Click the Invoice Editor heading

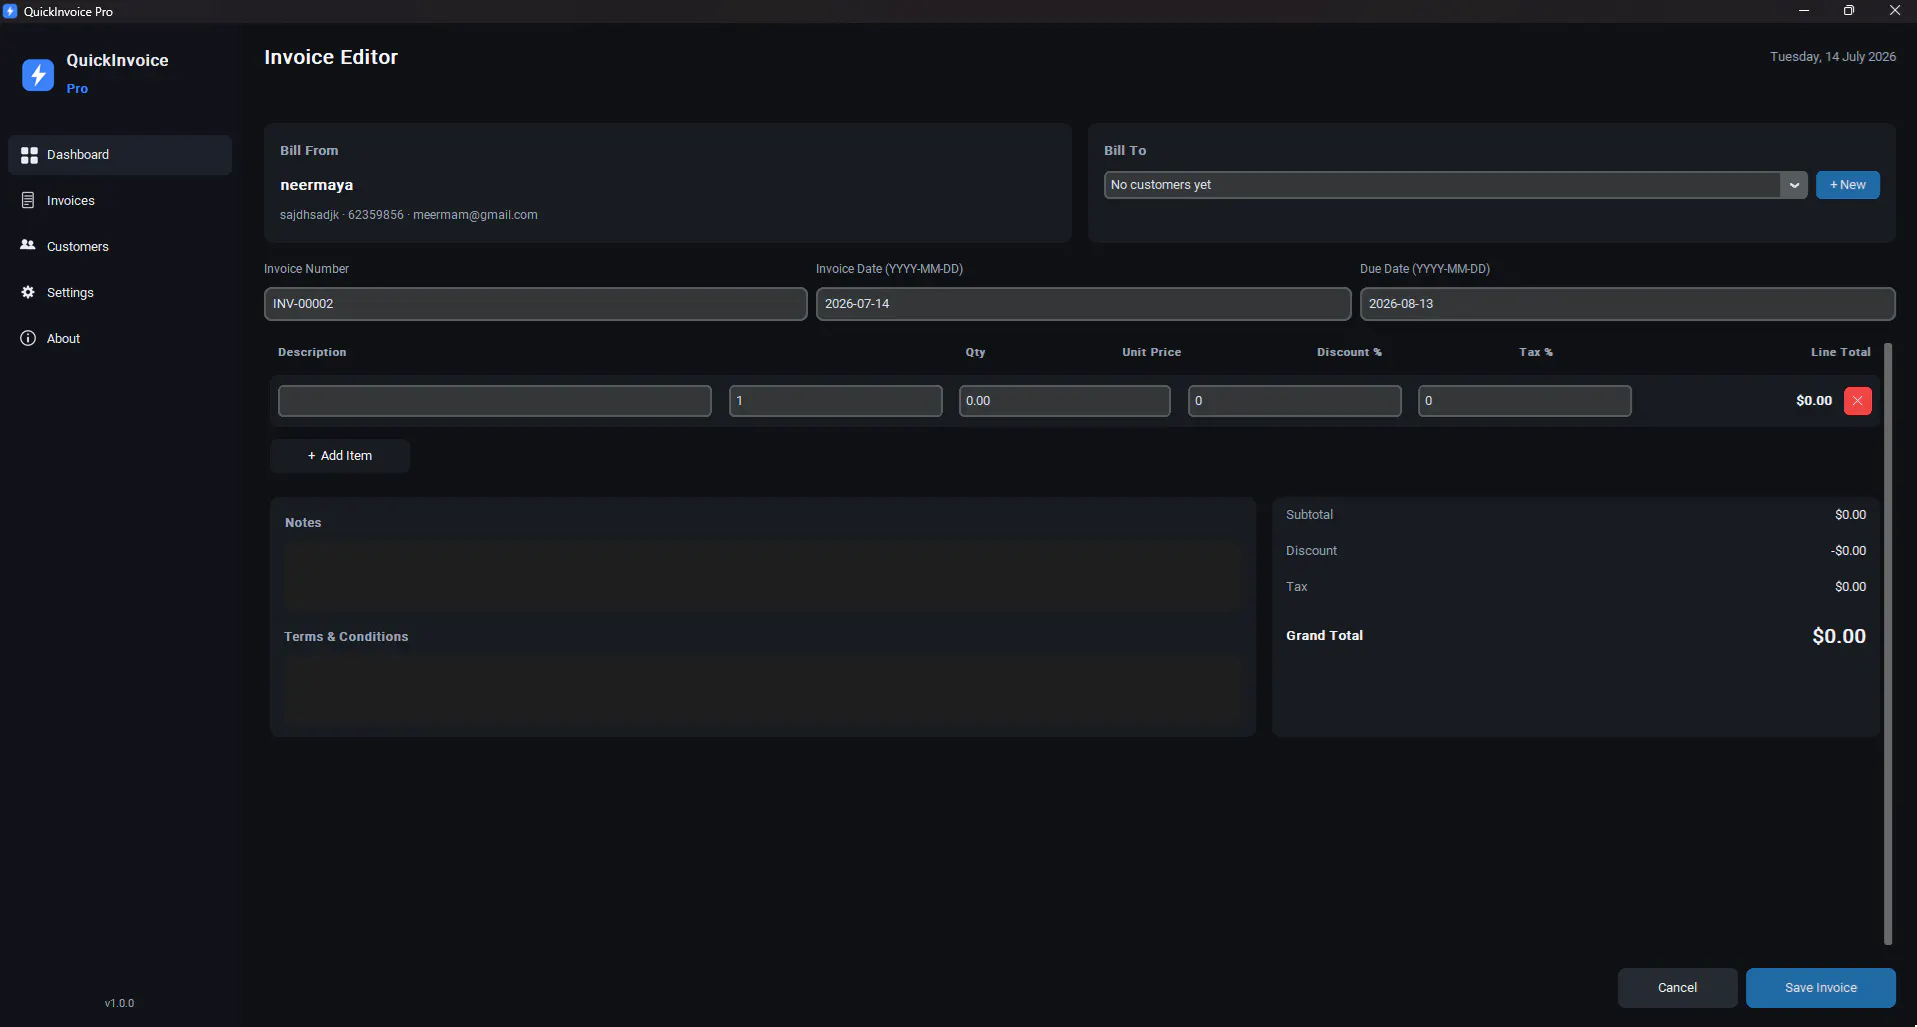coord(331,57)
